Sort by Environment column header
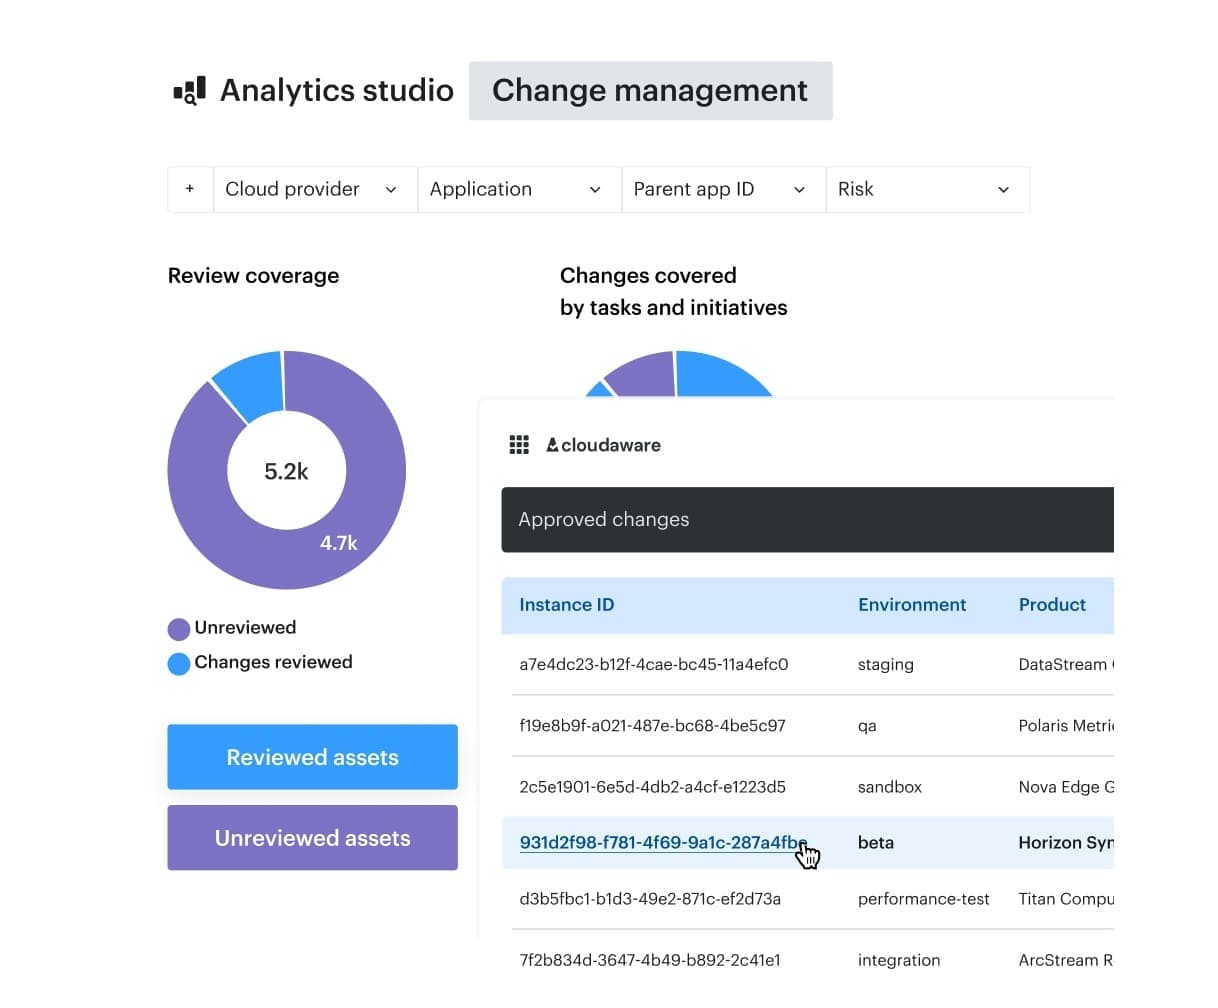 tap(911, 605)
